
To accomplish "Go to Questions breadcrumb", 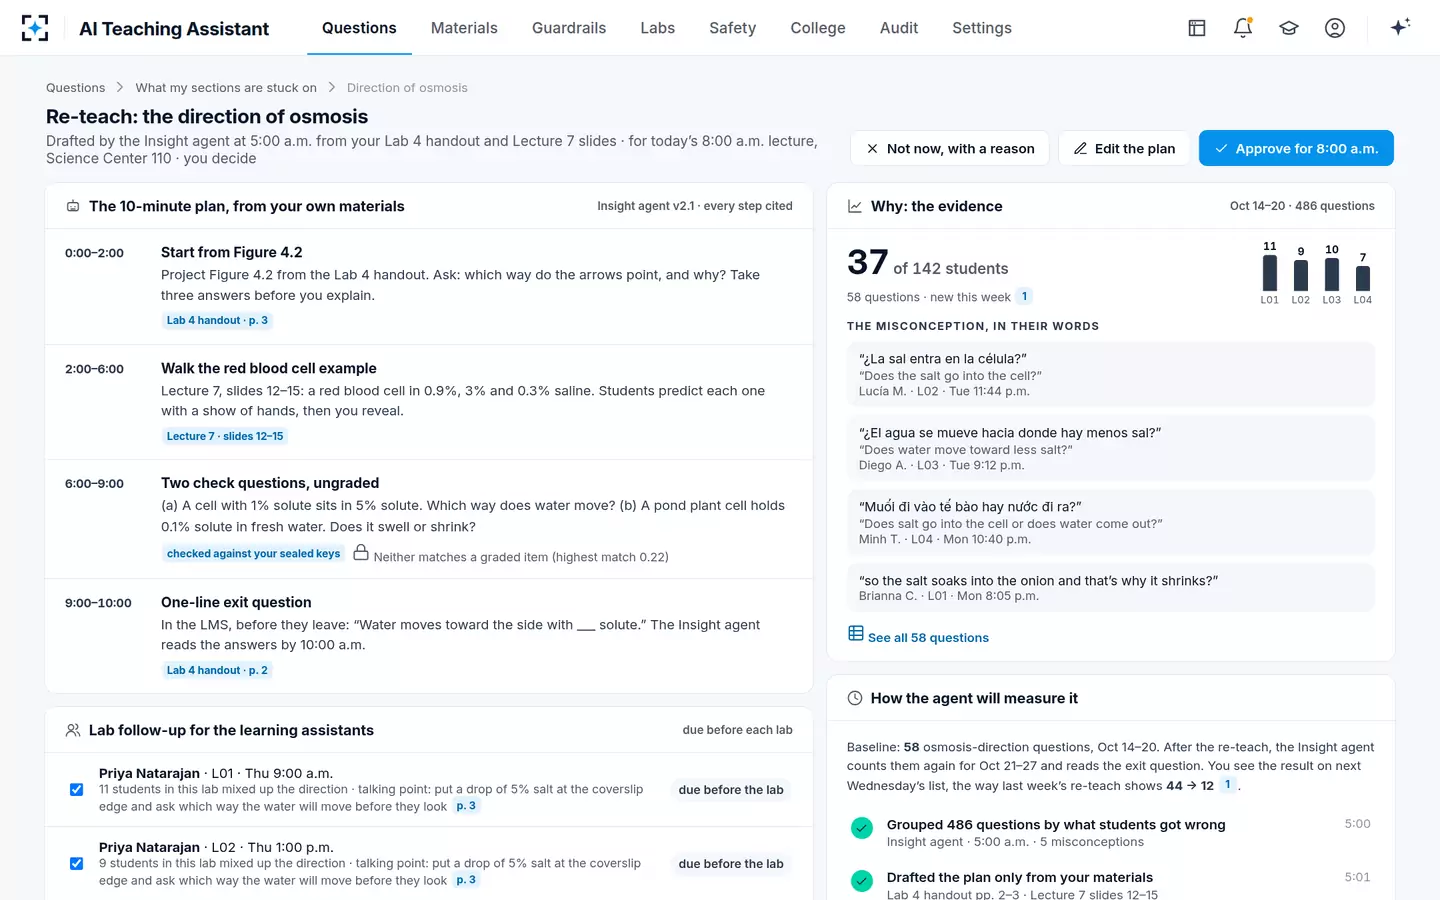I will point(75,88).
